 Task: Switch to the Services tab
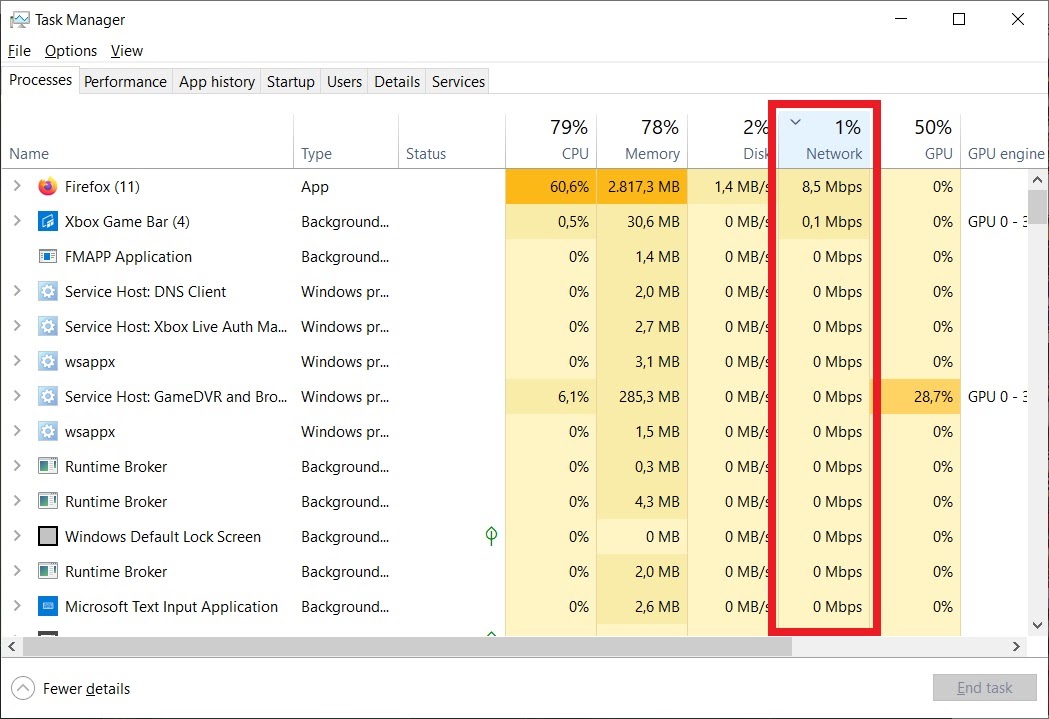click(x=458, y=82)
